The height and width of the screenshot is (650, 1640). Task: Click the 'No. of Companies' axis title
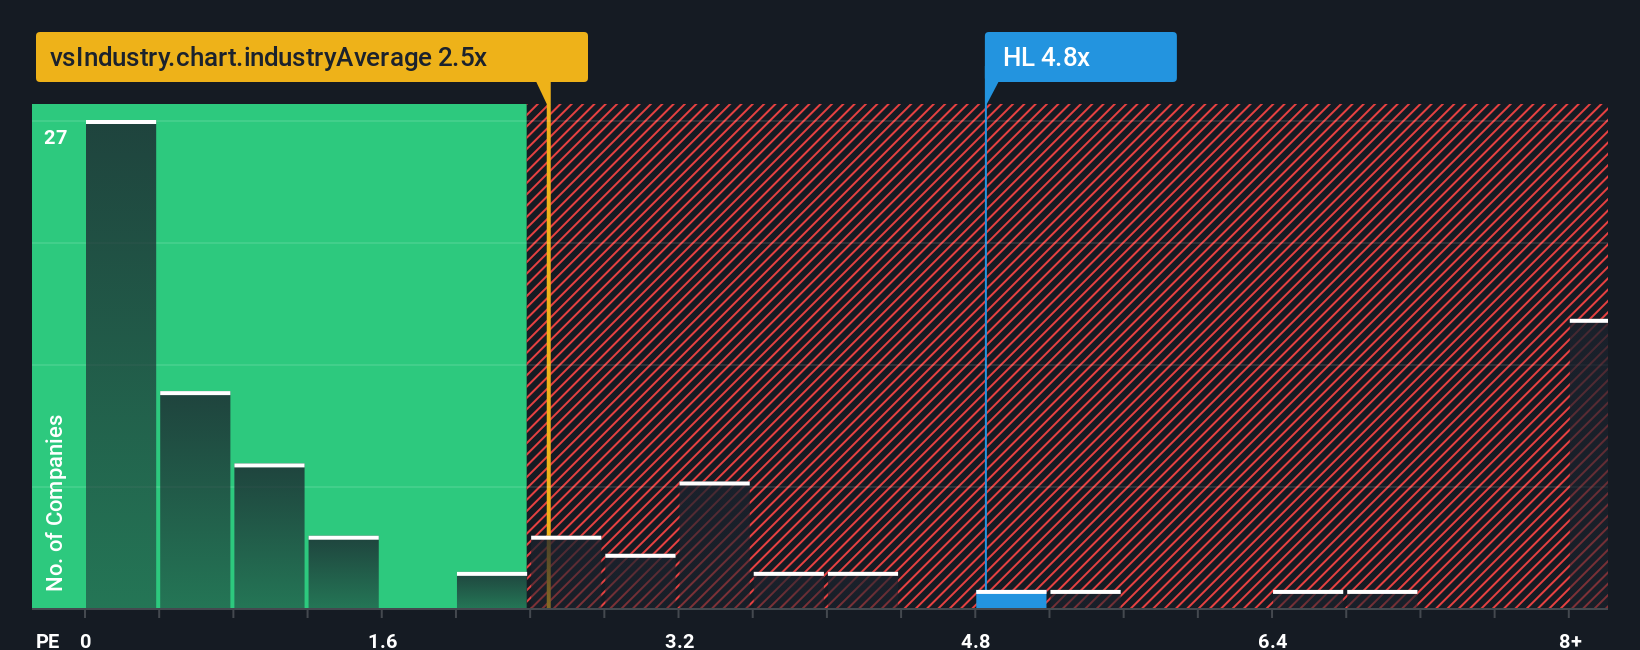tap(55, 502)
